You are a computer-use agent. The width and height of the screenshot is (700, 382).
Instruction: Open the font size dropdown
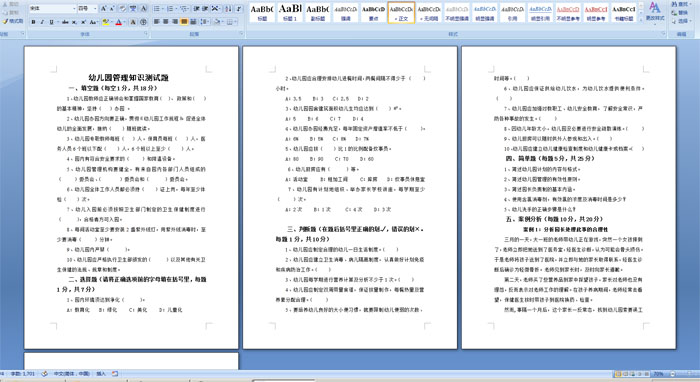click(88, 8)
